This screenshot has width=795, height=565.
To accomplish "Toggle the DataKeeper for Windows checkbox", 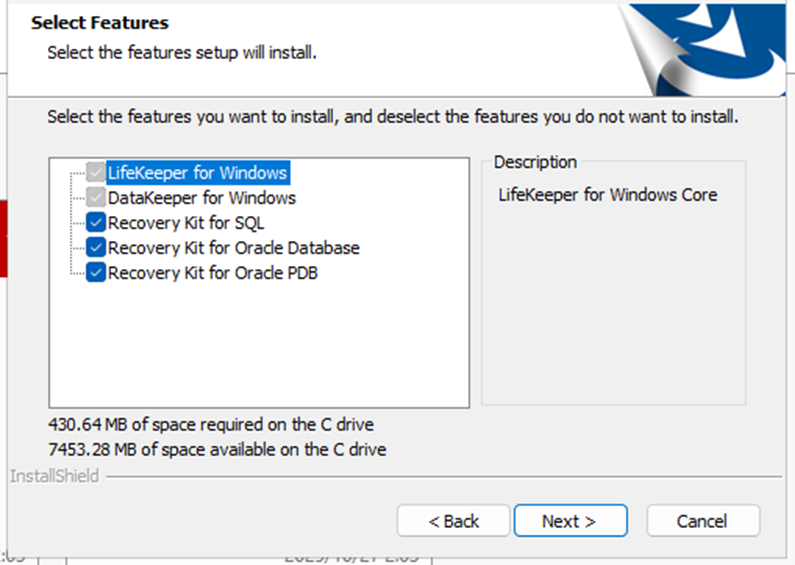I will 96,197.
